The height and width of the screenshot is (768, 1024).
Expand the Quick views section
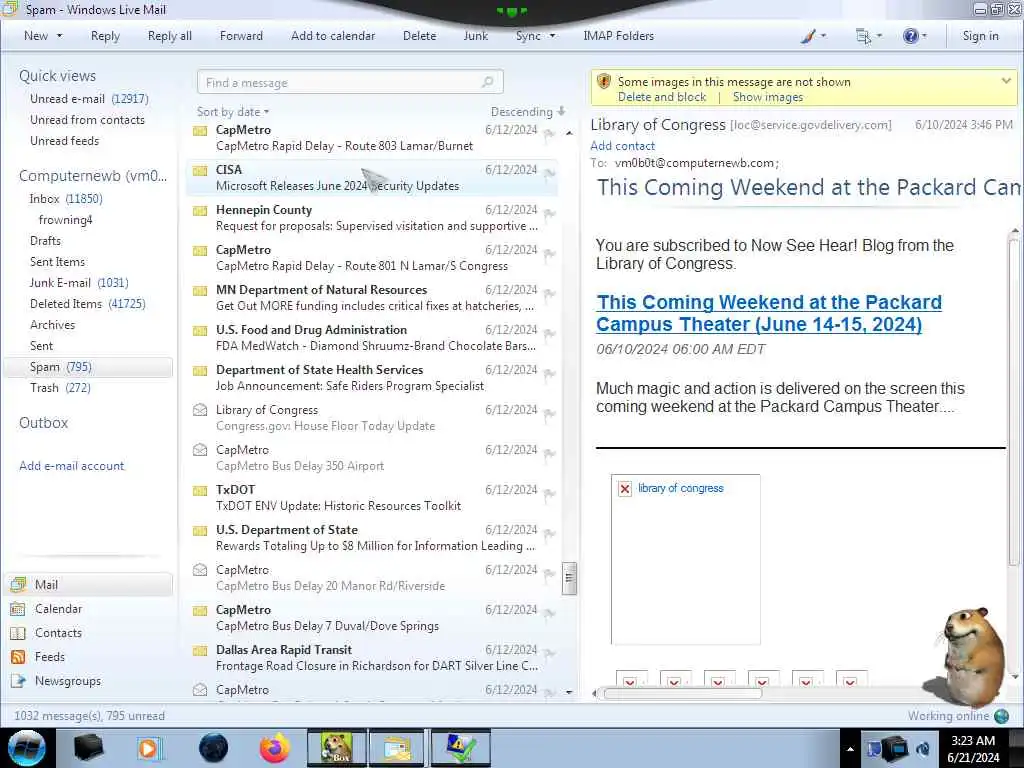[x=57, y=76]
